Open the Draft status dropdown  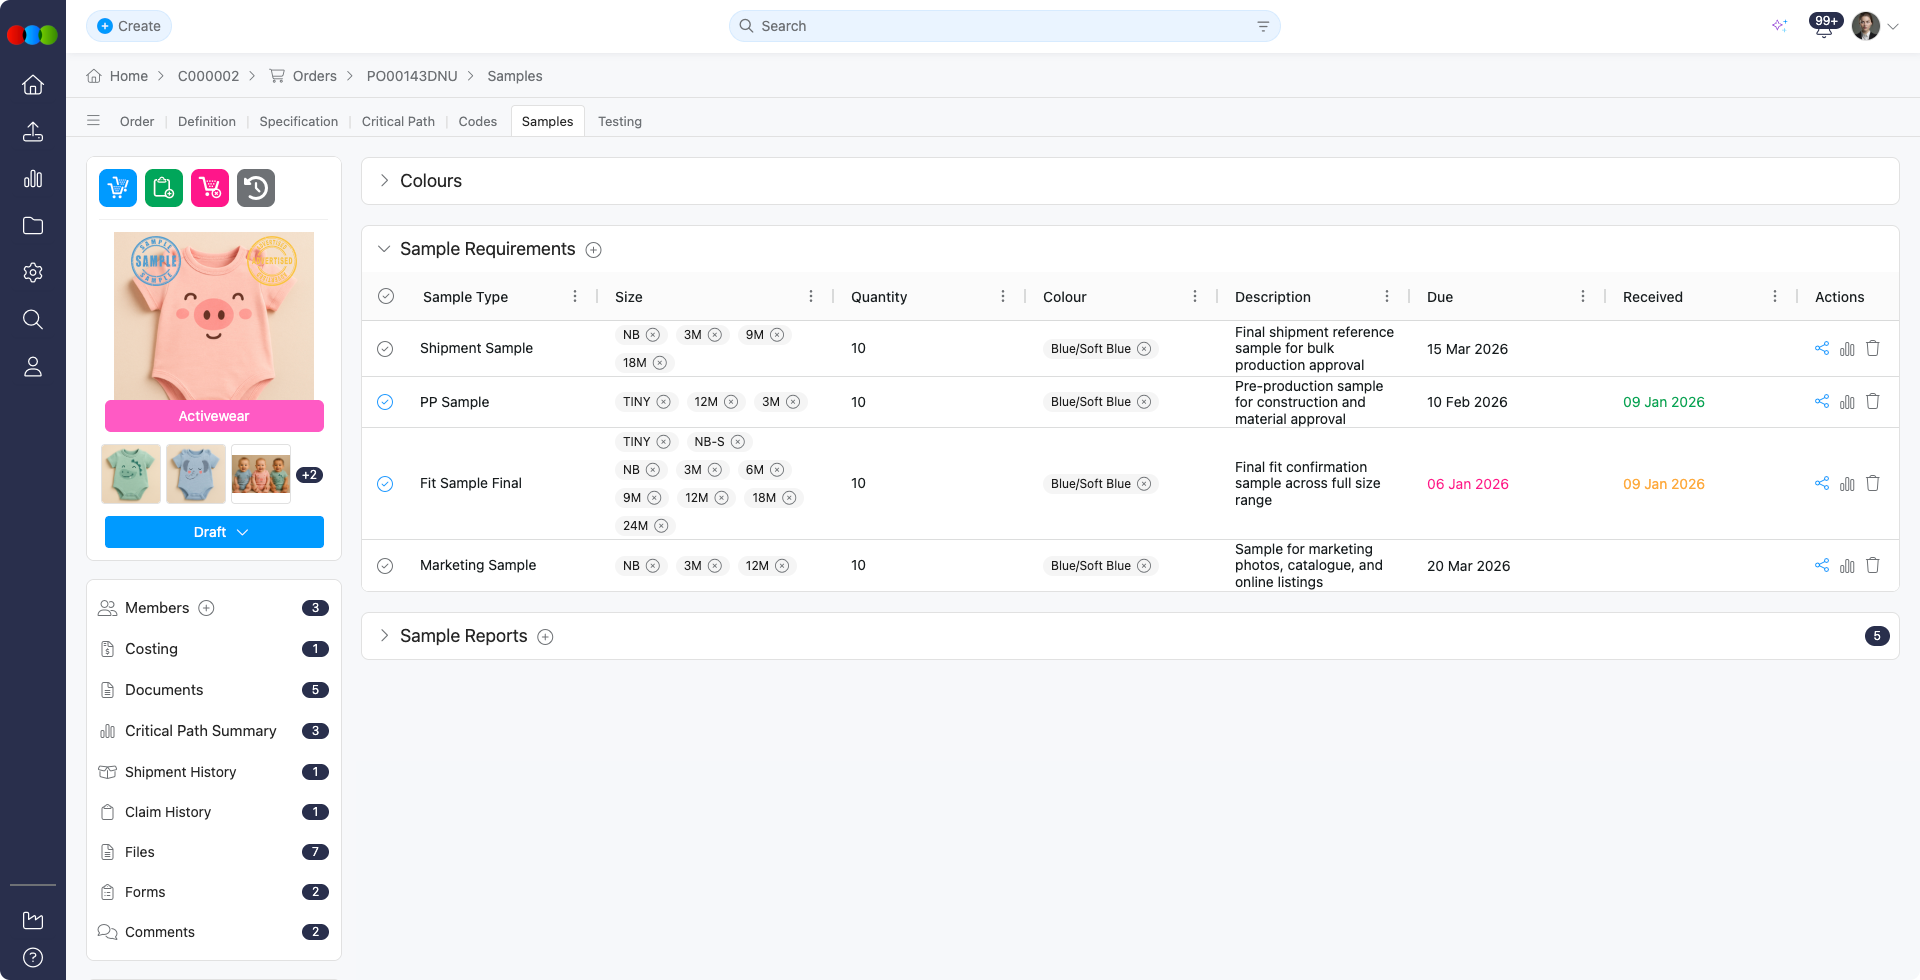coord(214,532)
